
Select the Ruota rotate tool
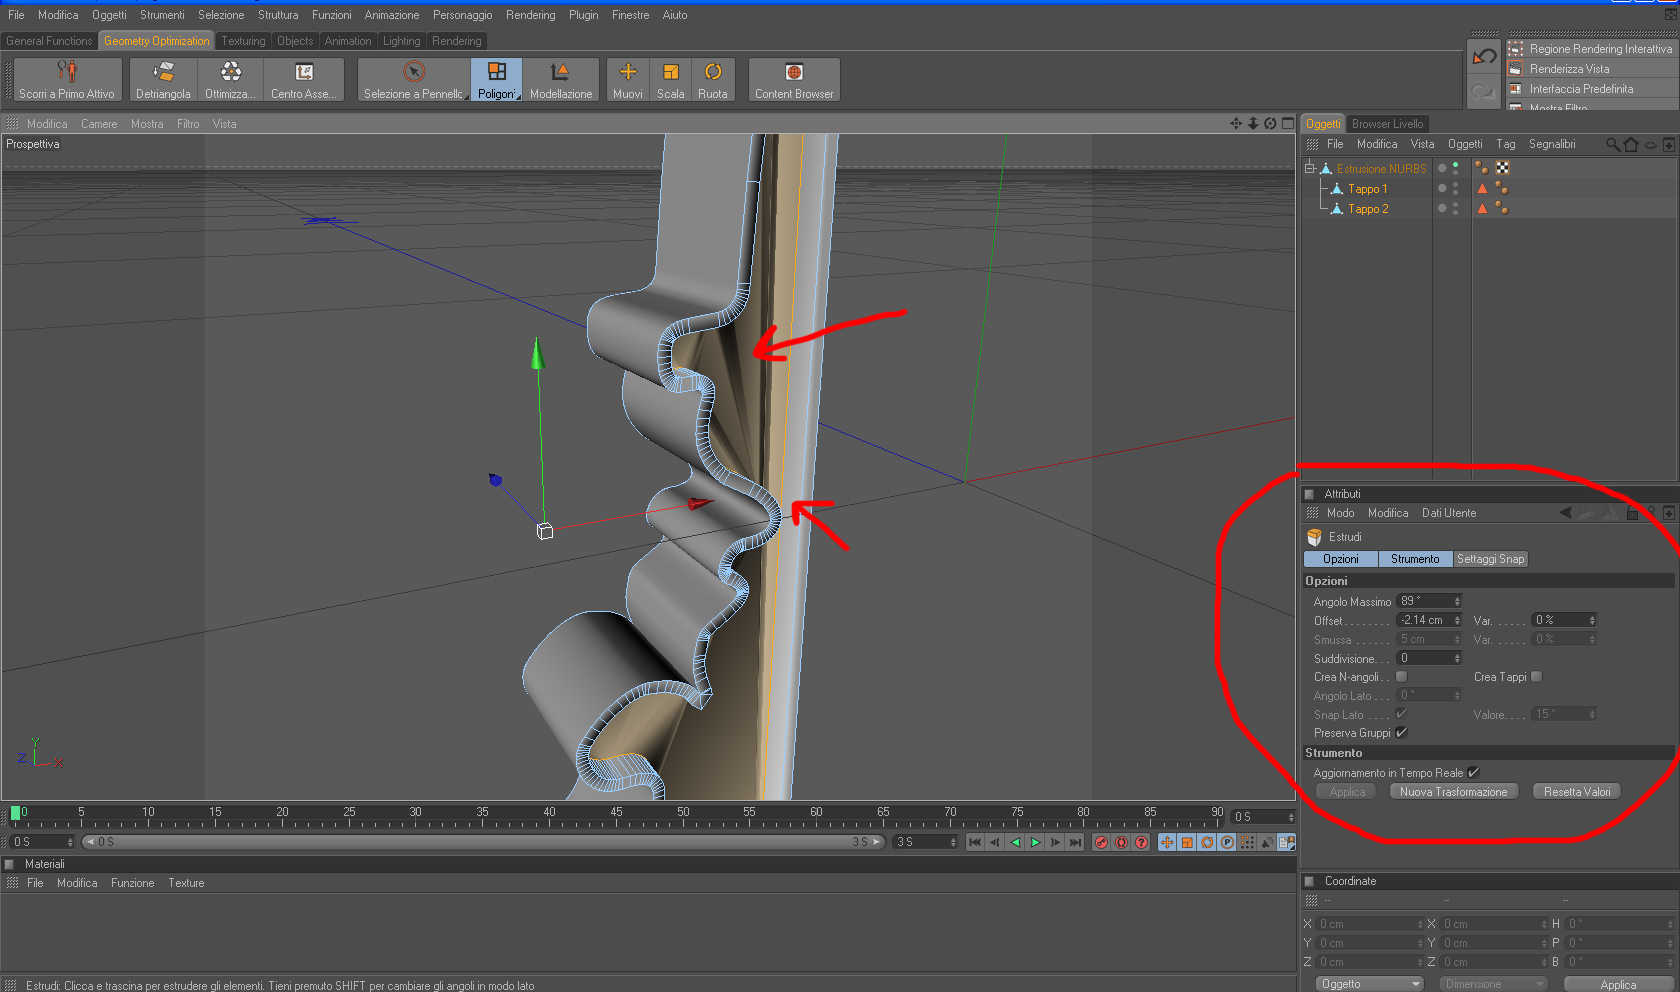click(x=713, y=79)
